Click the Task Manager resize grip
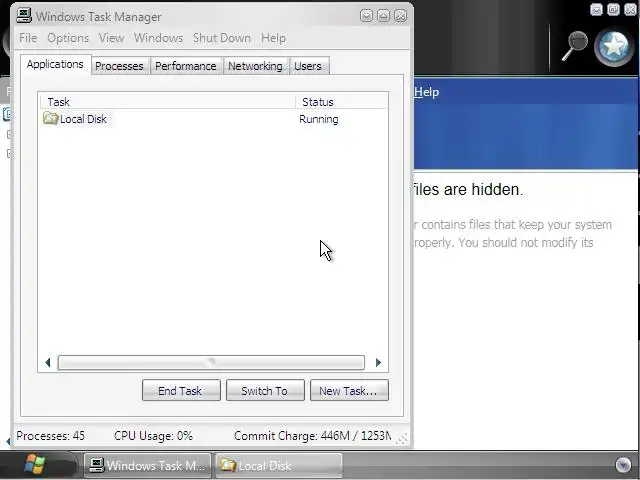The image size is (640, 480). point(402,438)
